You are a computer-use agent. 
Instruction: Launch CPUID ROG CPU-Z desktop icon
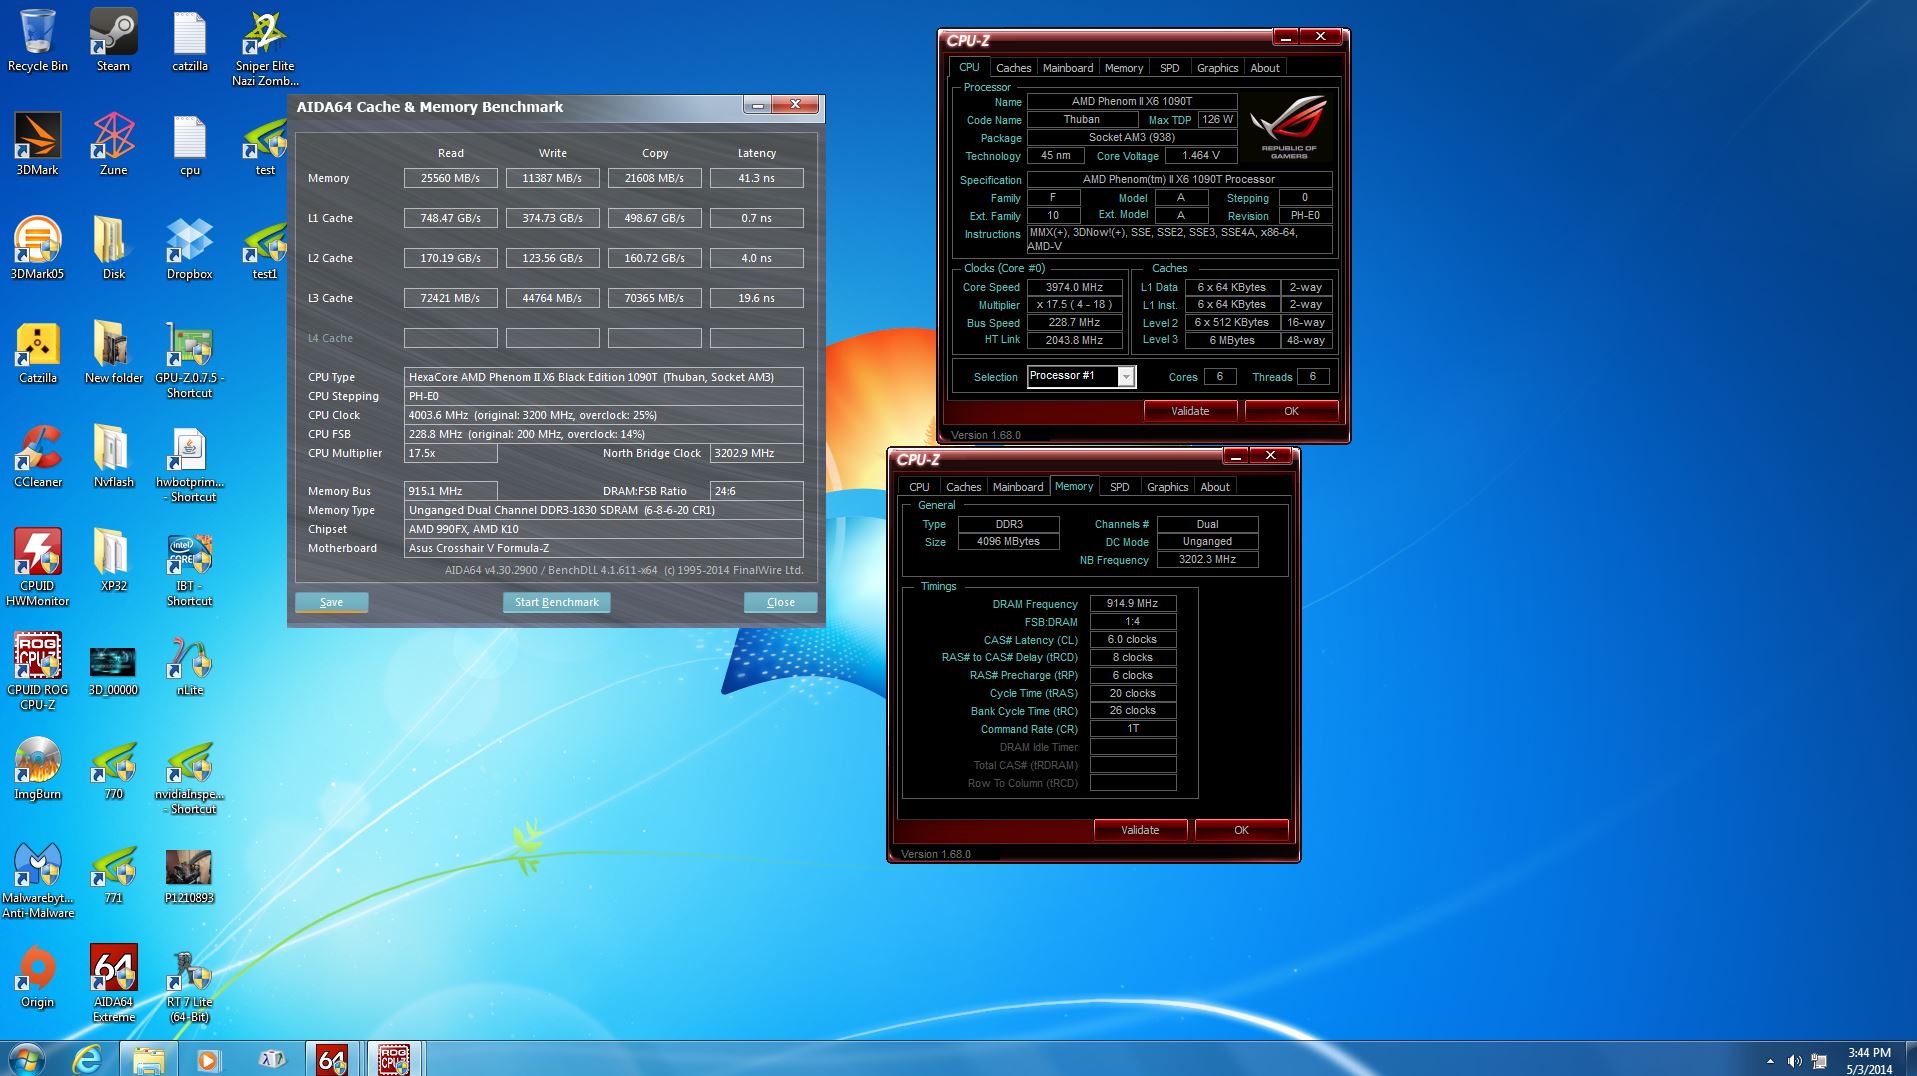(38, 672)
